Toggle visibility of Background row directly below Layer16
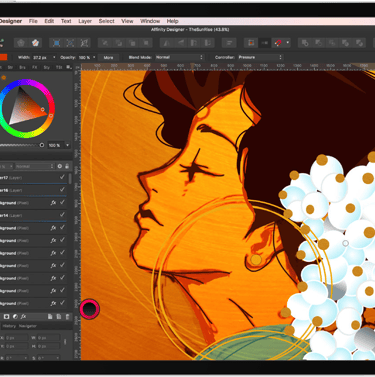The height and width of the screenshot is (377, 375). tap(62, 203)
